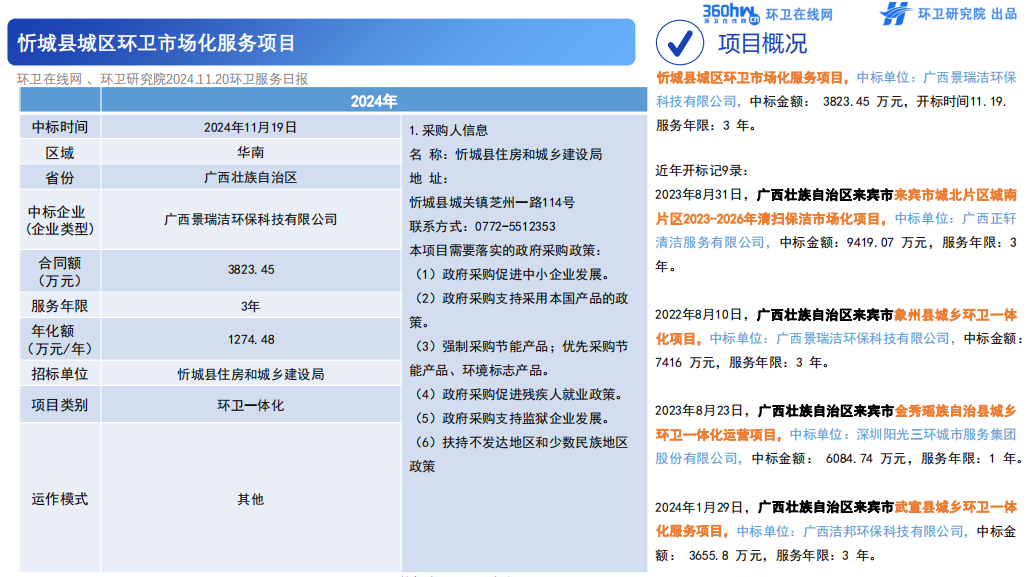Screen dimensions: 1031x577
Task: Click the 2024年1月29日 record date
Action: click(x=701, y=507)
